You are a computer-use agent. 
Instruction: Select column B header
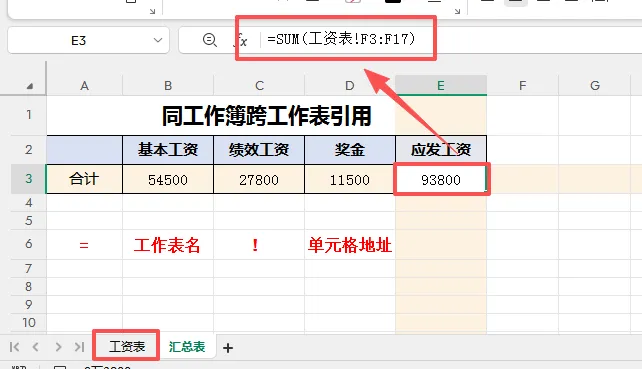(x=168, y=86)
